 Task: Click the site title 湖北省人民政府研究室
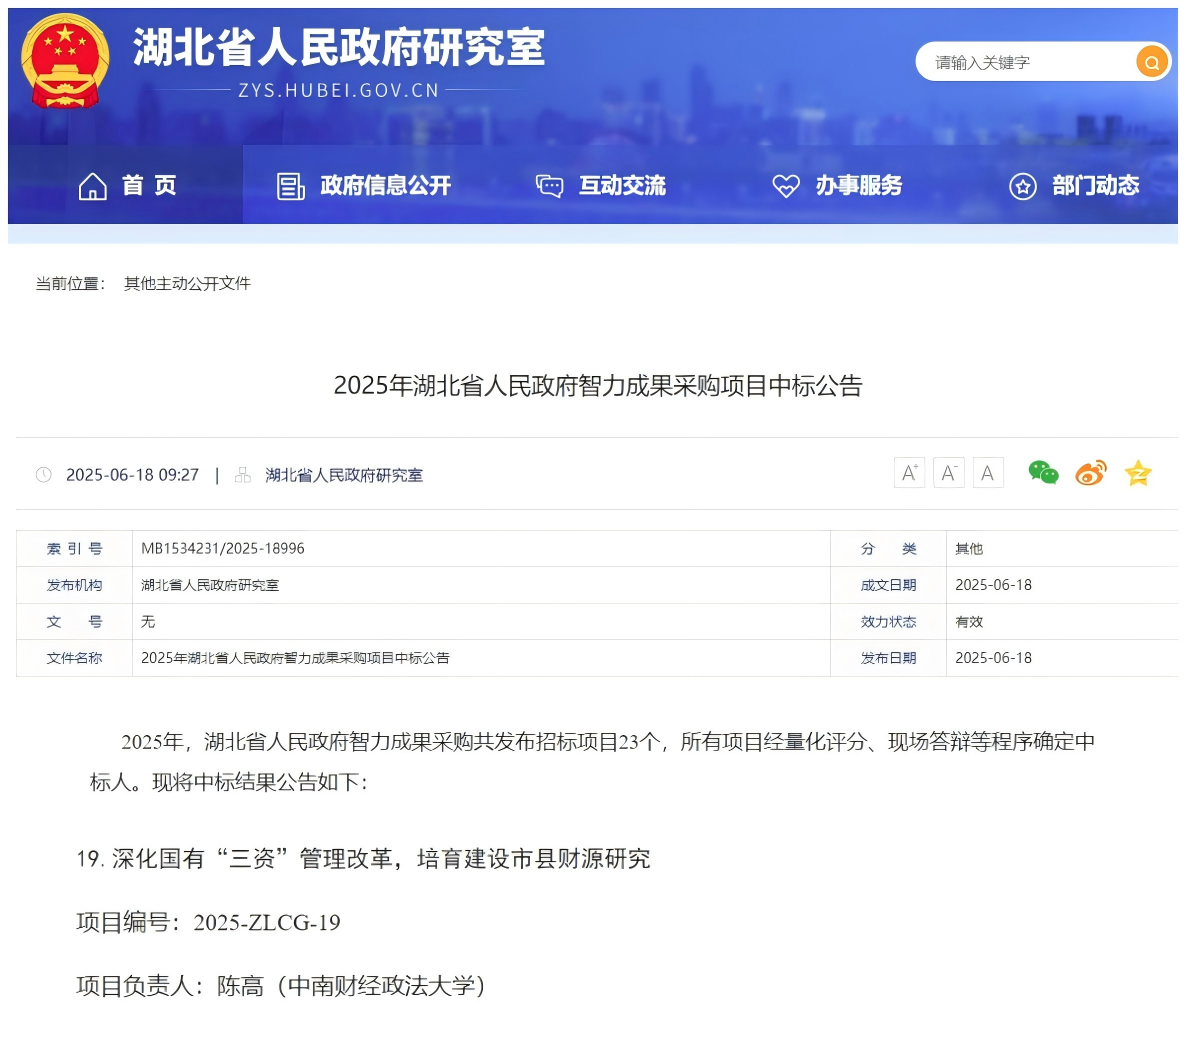click(x=339, y=47)
